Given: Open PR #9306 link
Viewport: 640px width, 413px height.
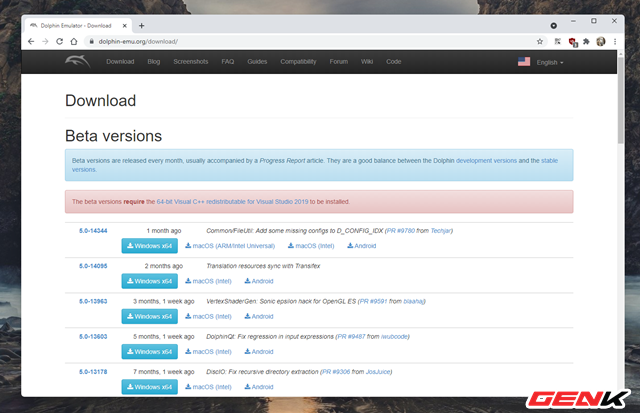Looking at the screenshot, I should 336,372.
